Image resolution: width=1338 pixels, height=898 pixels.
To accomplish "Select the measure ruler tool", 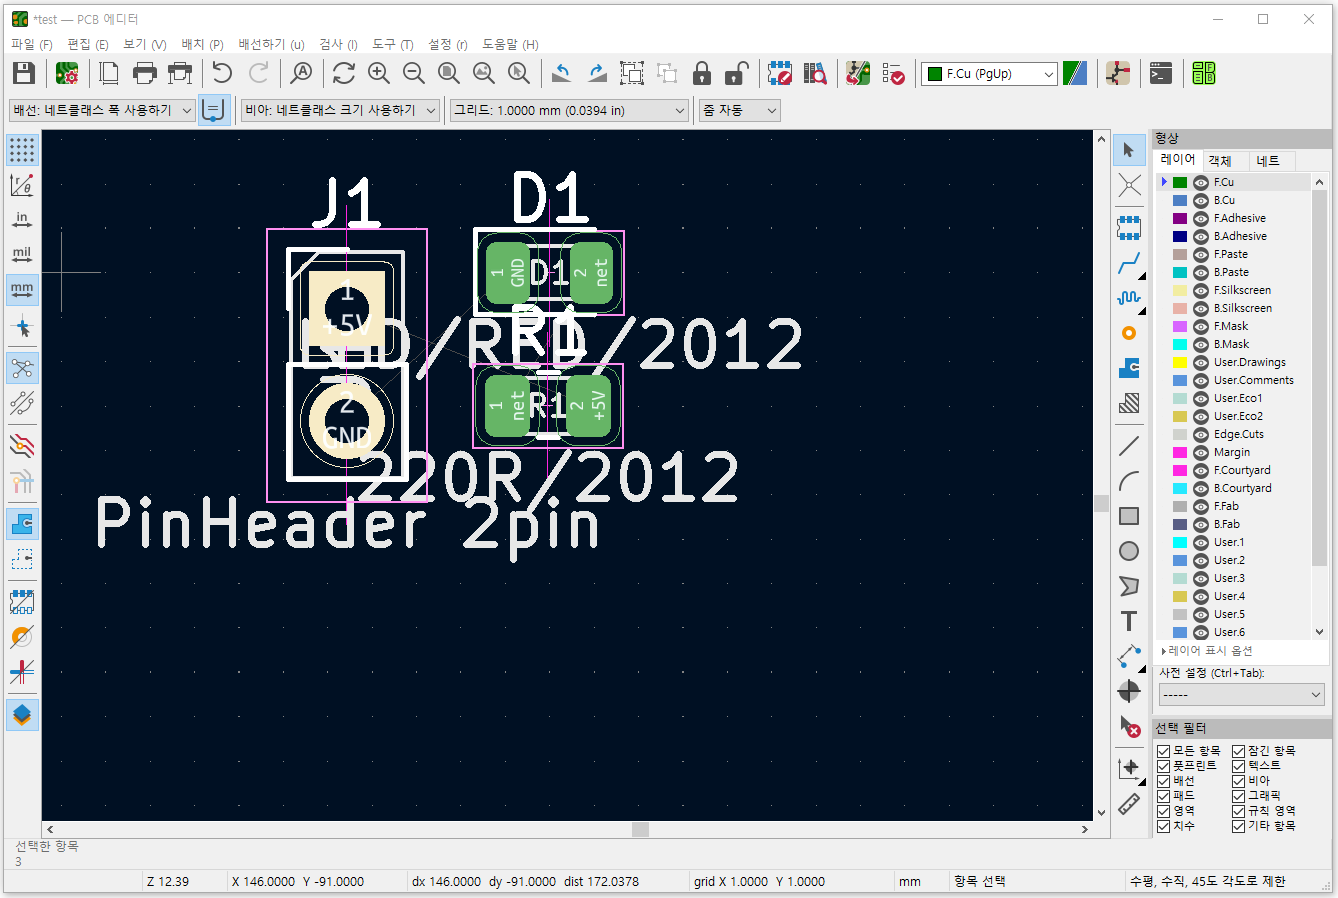I will (1129, 803).
